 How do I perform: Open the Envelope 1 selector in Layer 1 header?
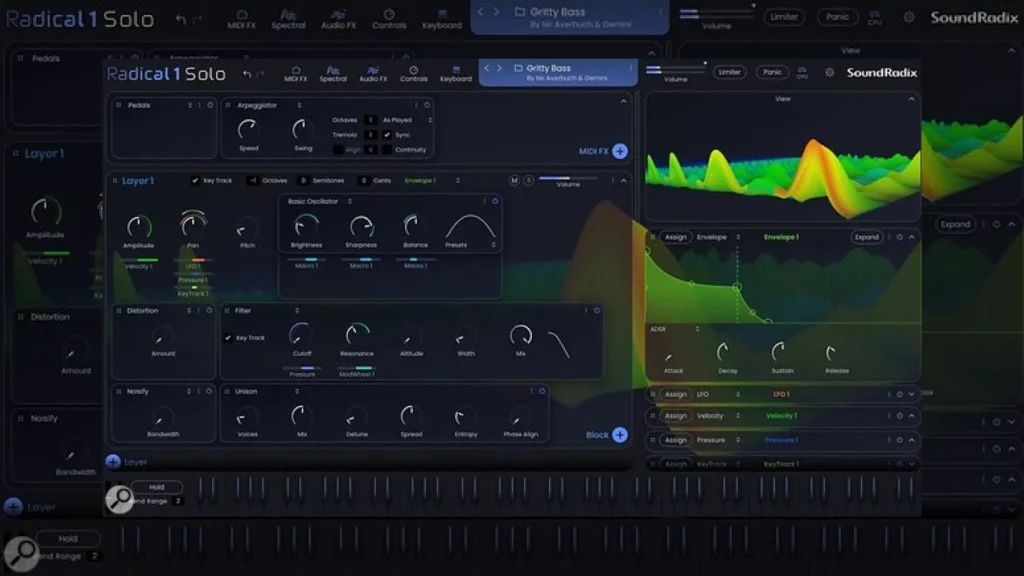tap(432, 180)
